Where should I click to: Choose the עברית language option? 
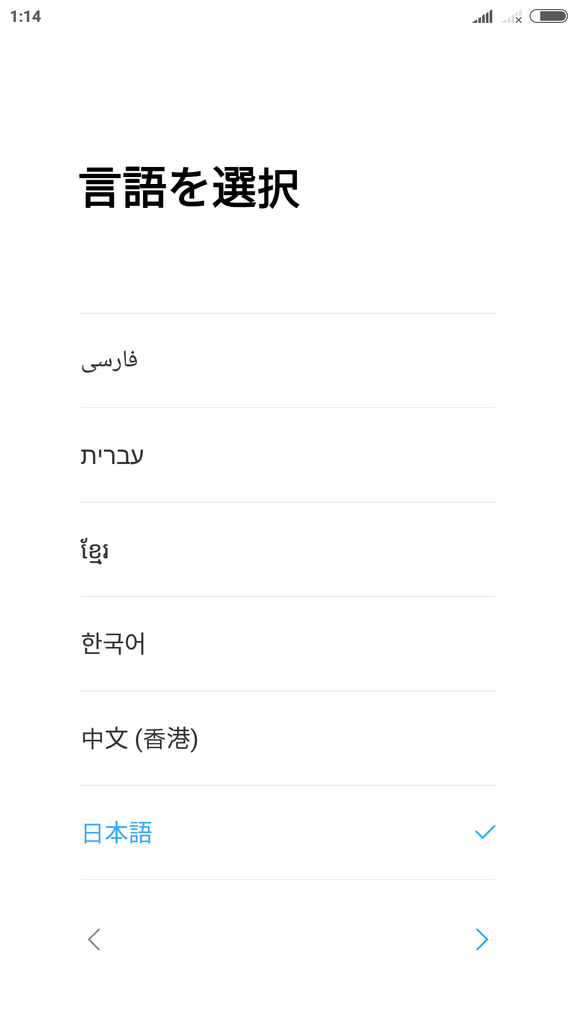click(287, 455)
